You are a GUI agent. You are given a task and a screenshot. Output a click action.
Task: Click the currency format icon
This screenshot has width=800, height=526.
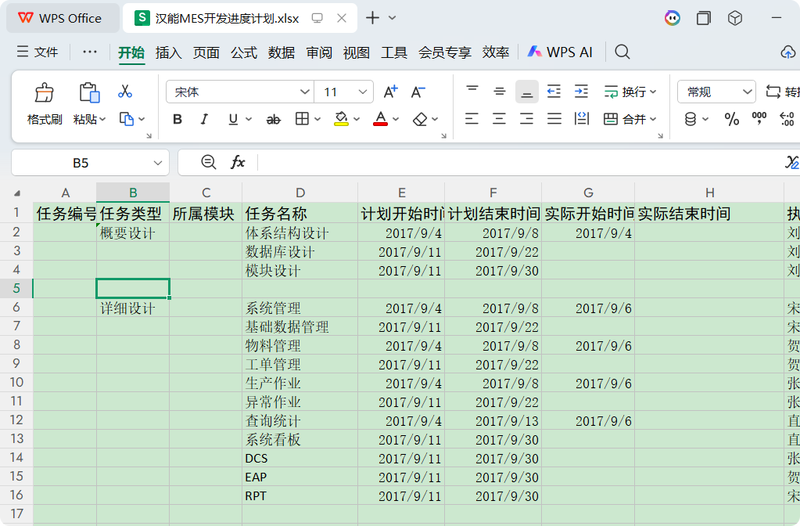tap(690, 119)
